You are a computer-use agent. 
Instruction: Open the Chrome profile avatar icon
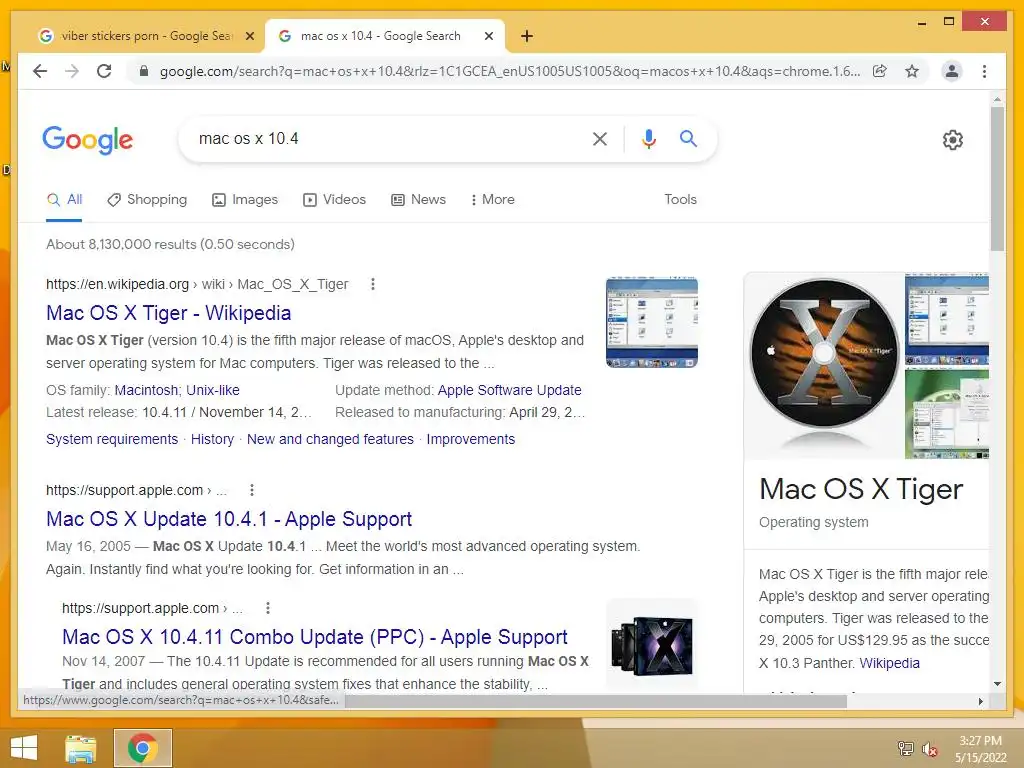(952, 71)
